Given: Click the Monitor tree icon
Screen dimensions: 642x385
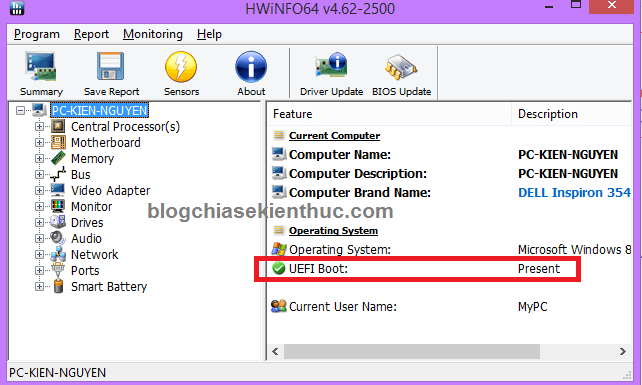Looking at the screenshot, I should tap(58, 206).
